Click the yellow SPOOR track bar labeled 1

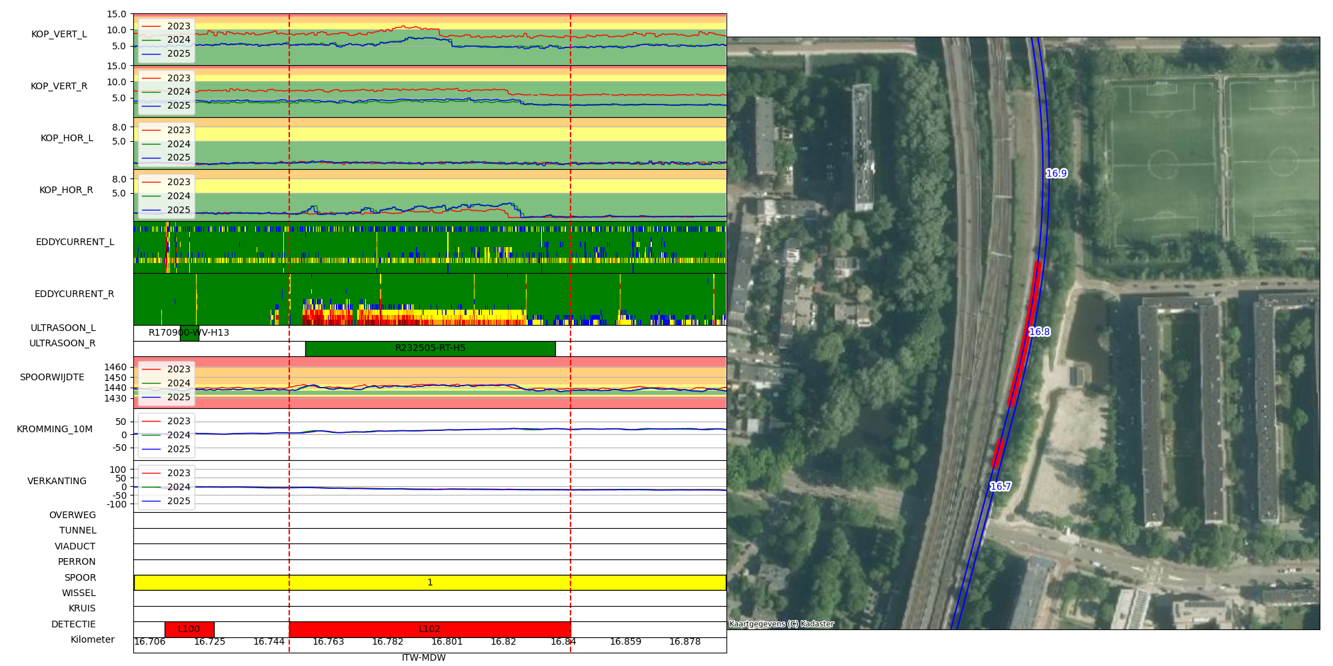point(430,582)
